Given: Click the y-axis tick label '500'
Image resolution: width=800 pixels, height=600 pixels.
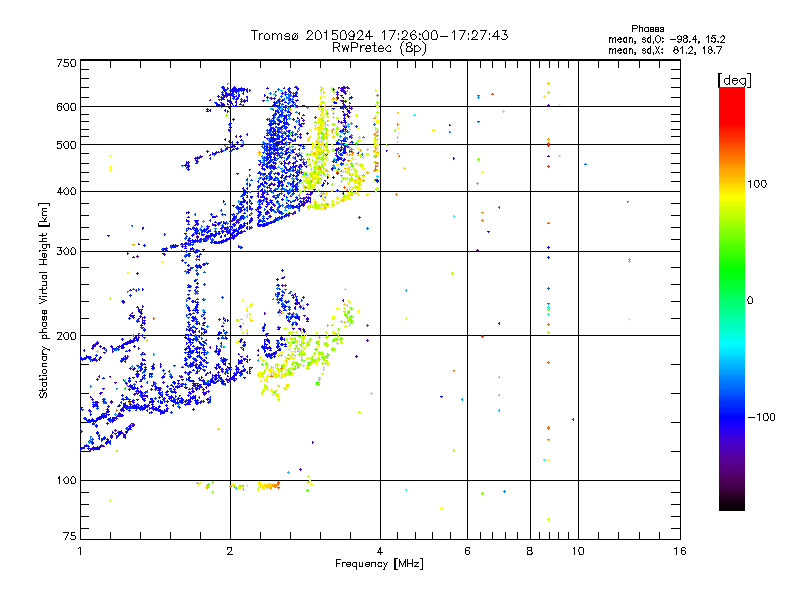Looking at the screenshot, I should (x=67, y=145).
